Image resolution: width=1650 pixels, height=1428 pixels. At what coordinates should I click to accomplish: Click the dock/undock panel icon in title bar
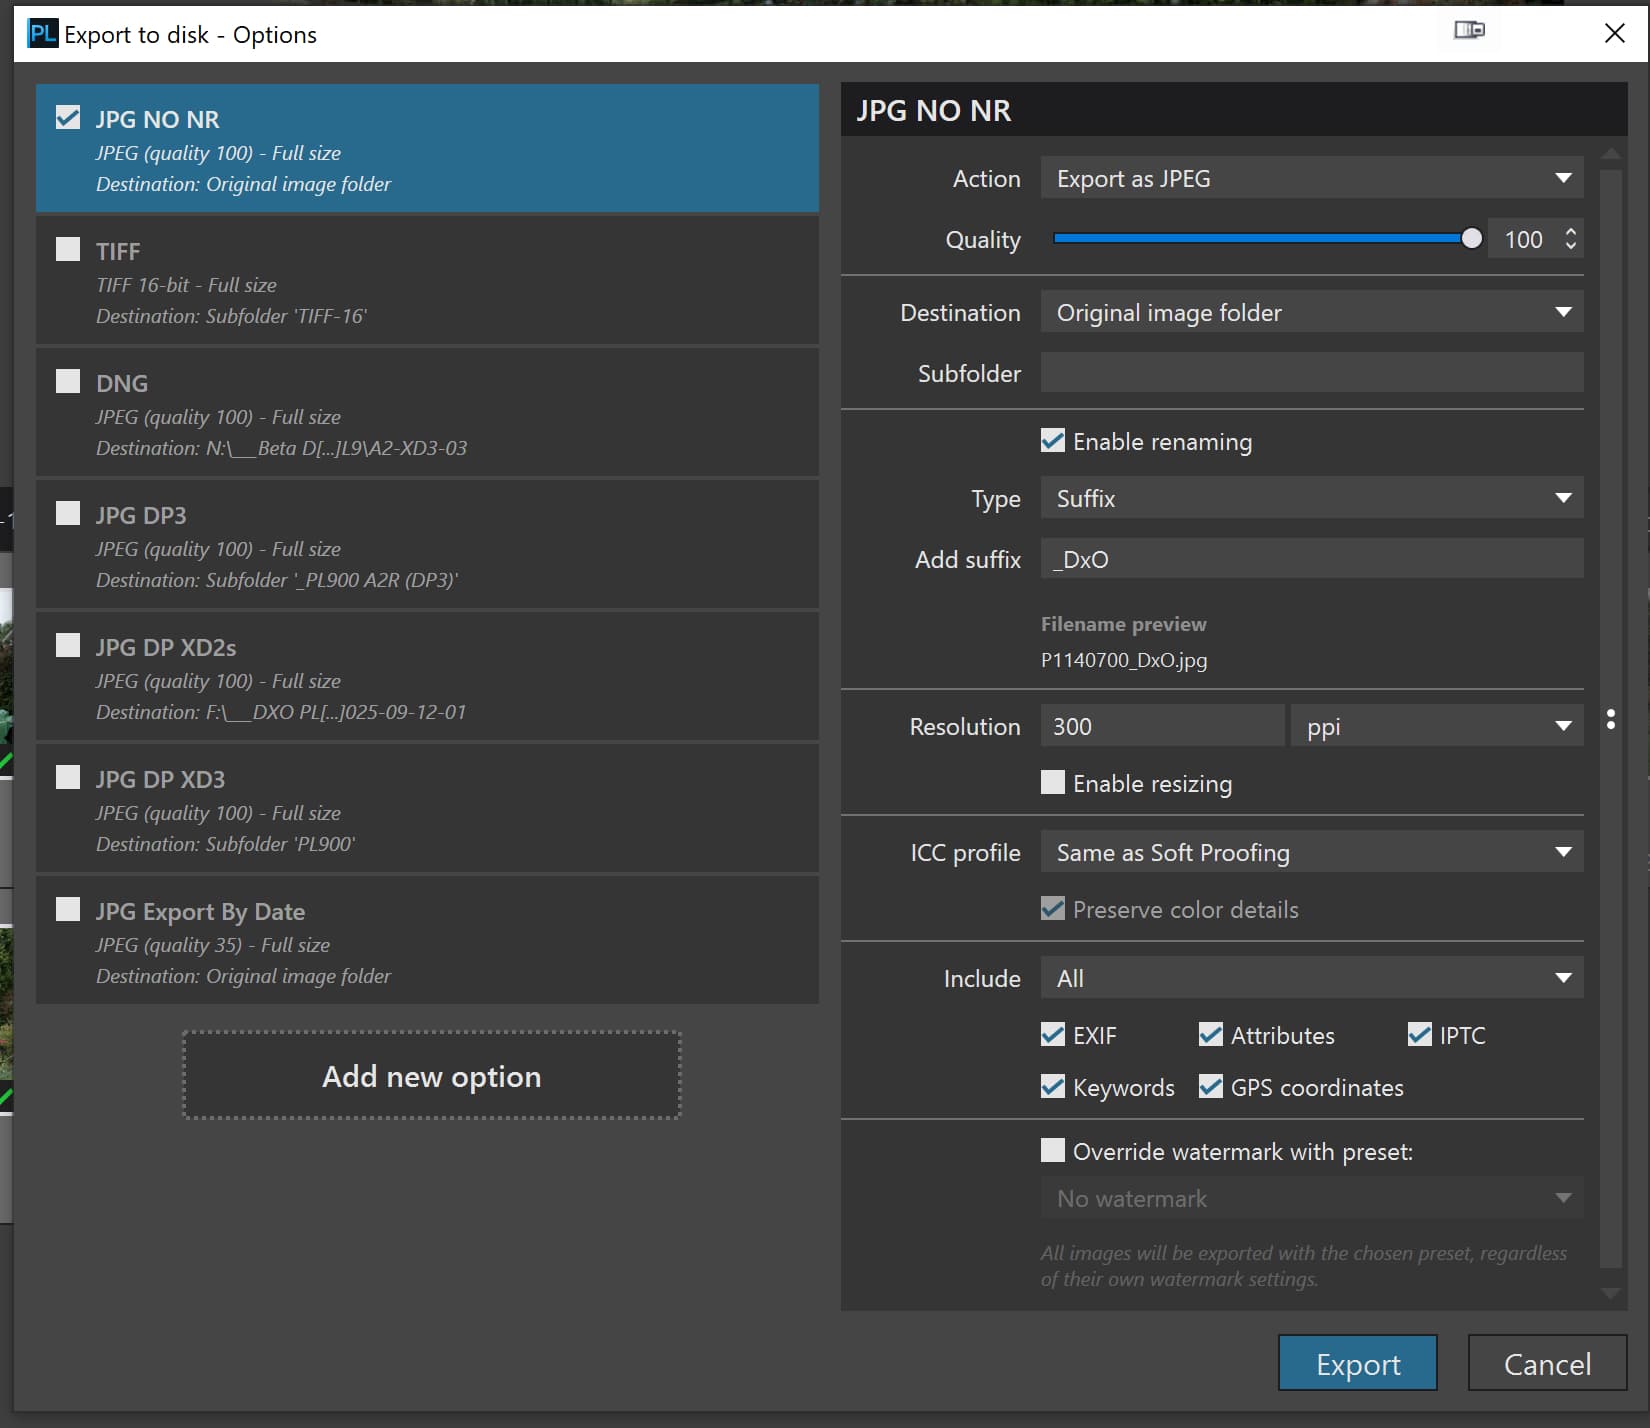click(1468, 31)
